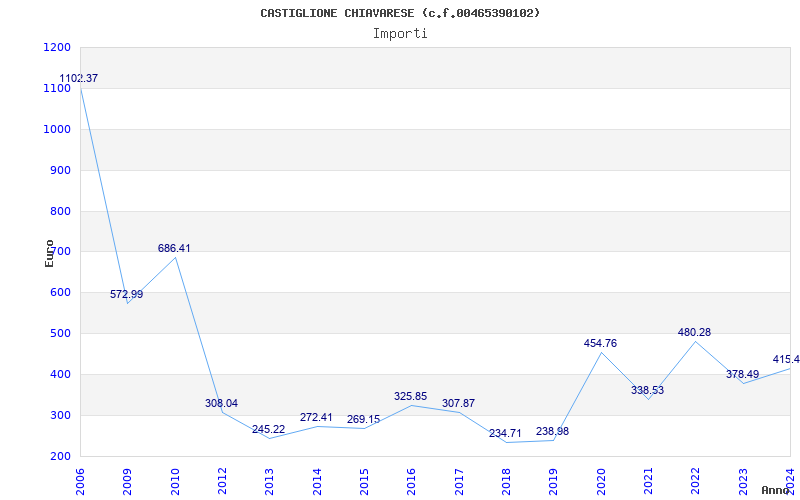Screen dimensions: 800x500
Task: Select the 500 Euro axis tick label
Action: point(61,334)
